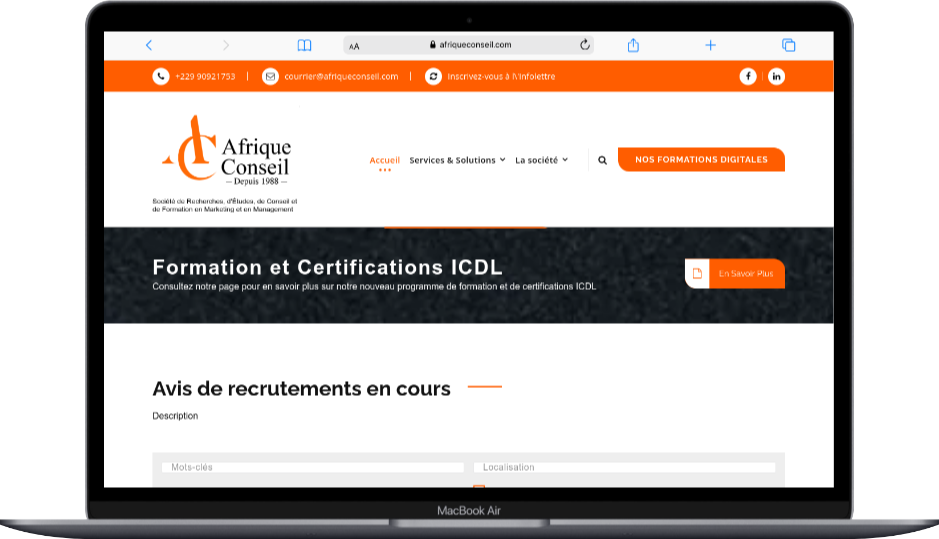The image size is (939, 539).
Task: Expand the Services & Solutions menu
Action: coord(457,160)
